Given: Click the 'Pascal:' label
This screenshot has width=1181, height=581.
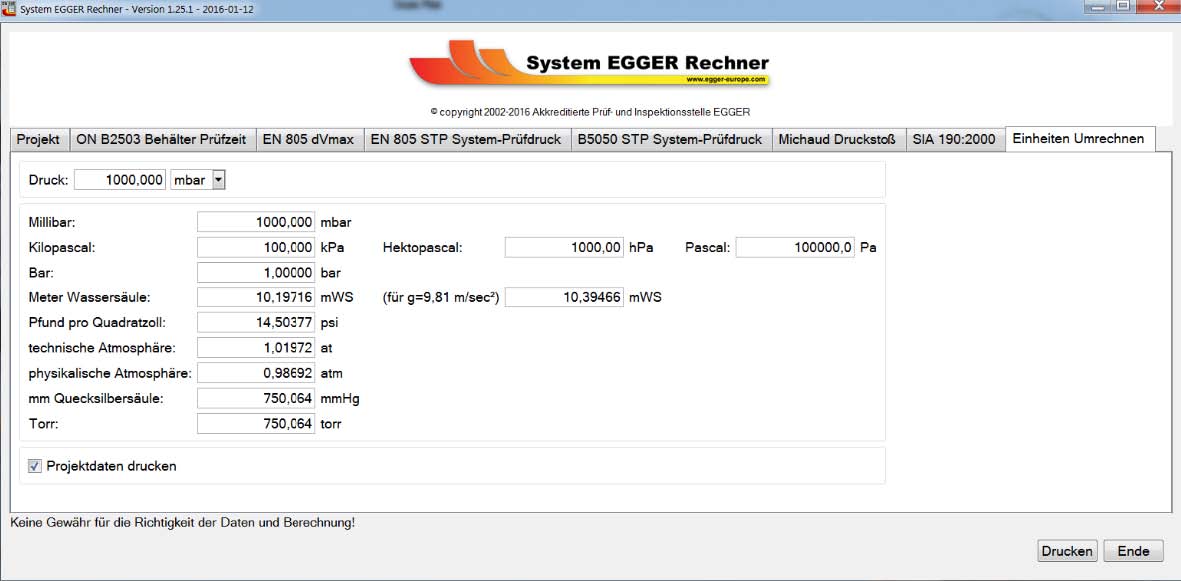Looking at the screenshot, I should (707, 247).
